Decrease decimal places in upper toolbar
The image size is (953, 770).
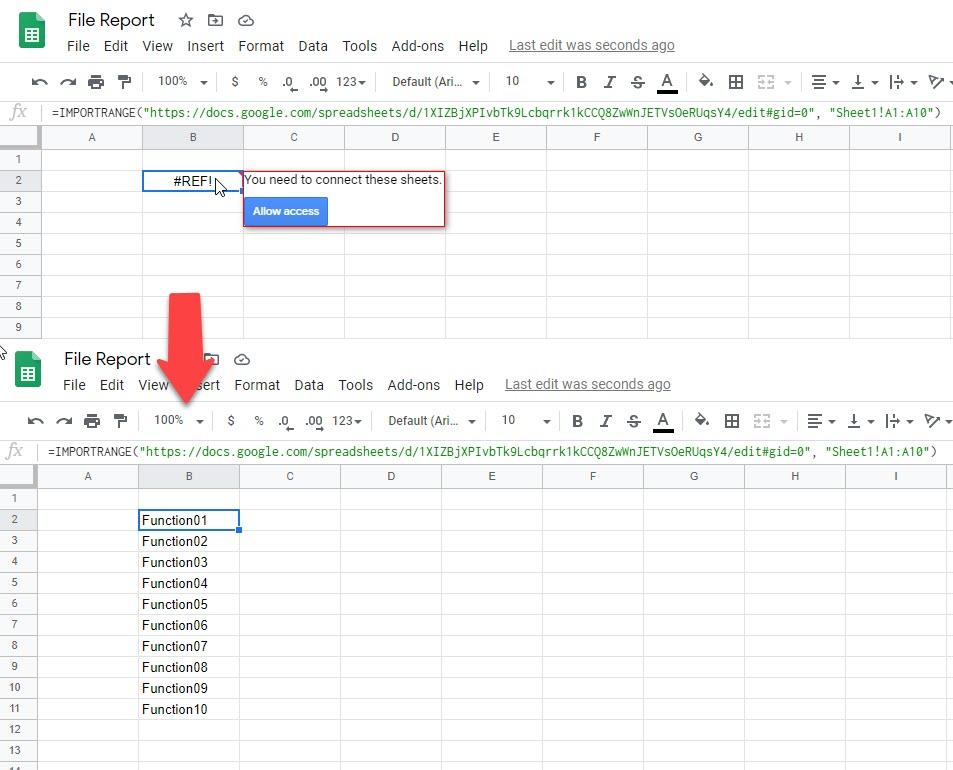click(289, 83)
